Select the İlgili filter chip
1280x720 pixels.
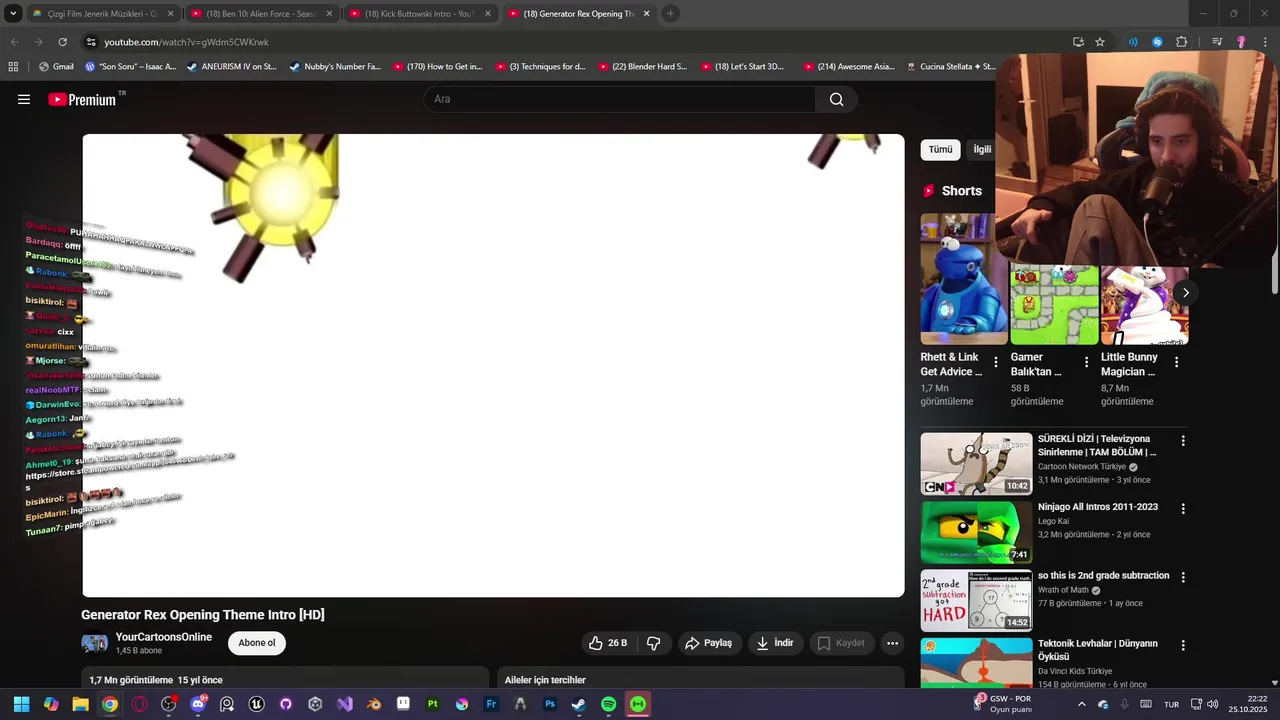click(x=982, y=150)
